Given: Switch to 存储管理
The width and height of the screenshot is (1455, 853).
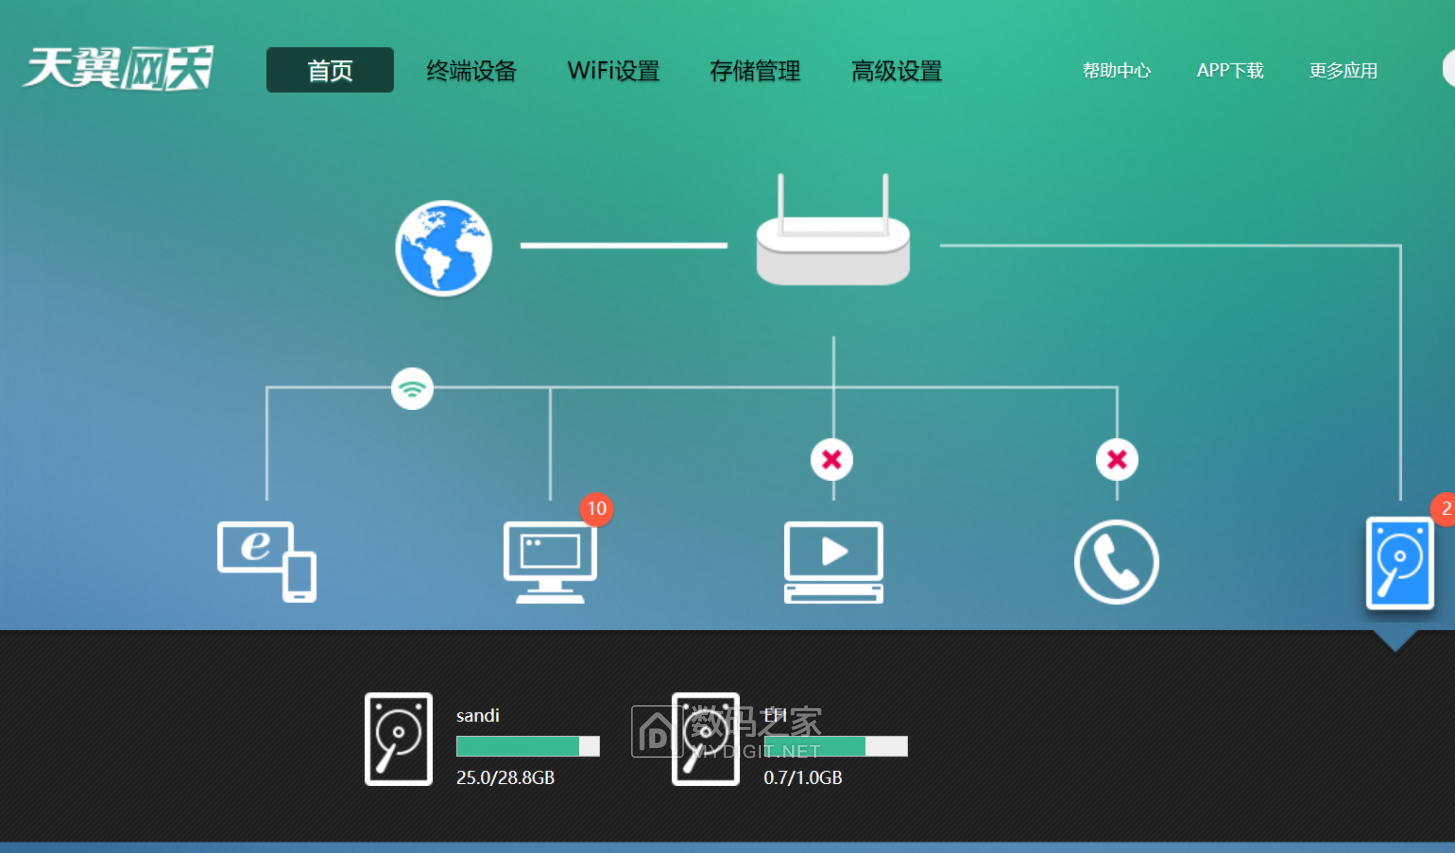Looking at the screenshot, I should (x=754, y=70).
